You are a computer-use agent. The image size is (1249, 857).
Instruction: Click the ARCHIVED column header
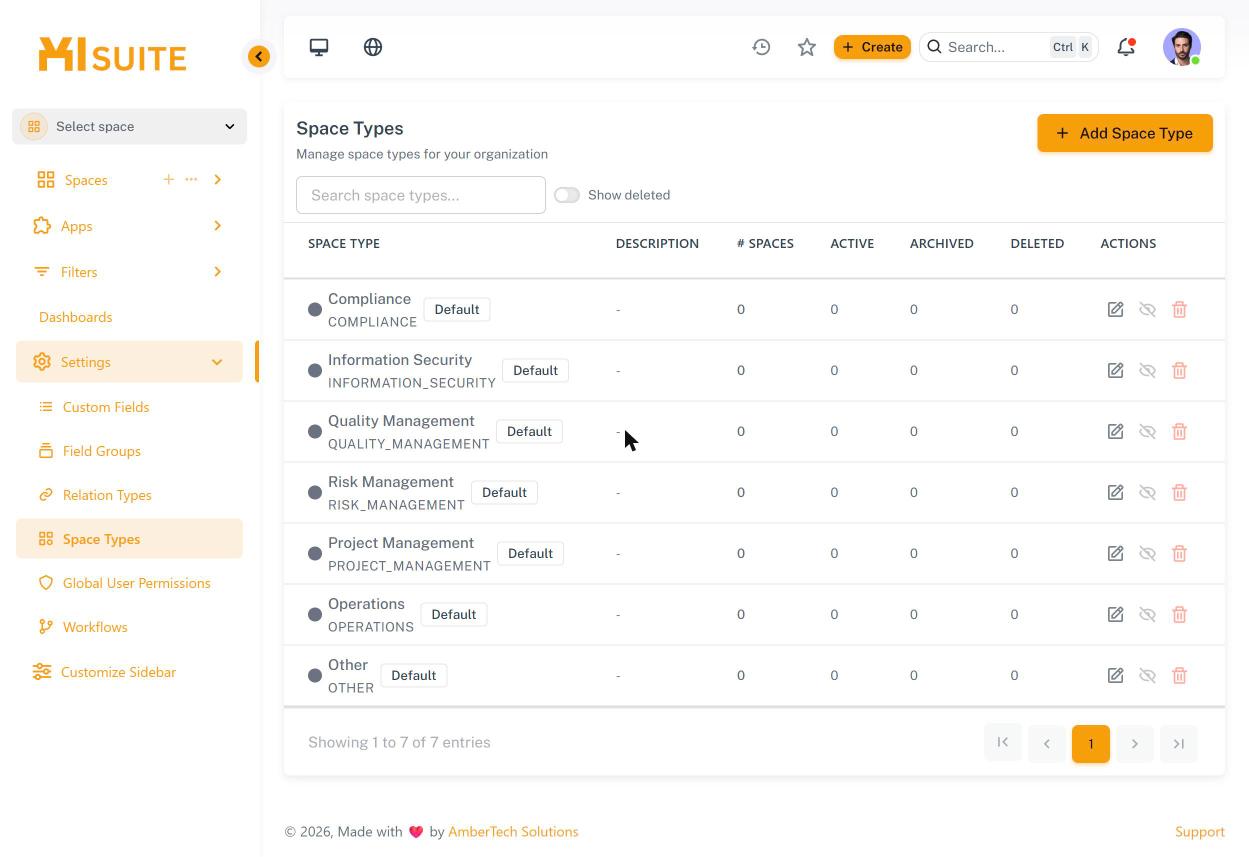(x=942, y=243)
